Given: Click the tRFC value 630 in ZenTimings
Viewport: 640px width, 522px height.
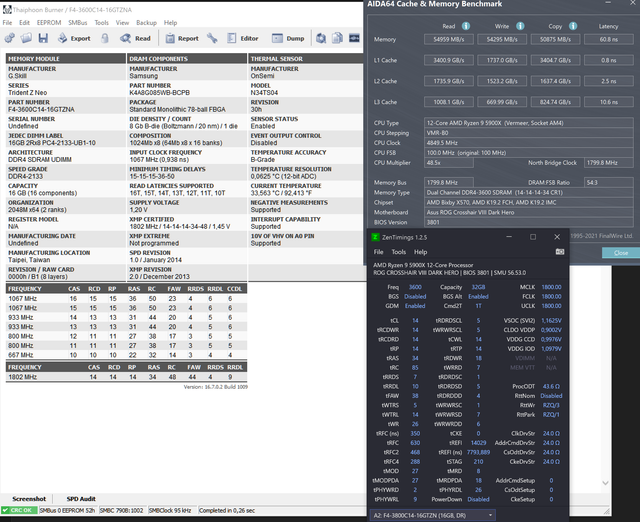Looking at the screenshot, I should (x=415, y=443).
